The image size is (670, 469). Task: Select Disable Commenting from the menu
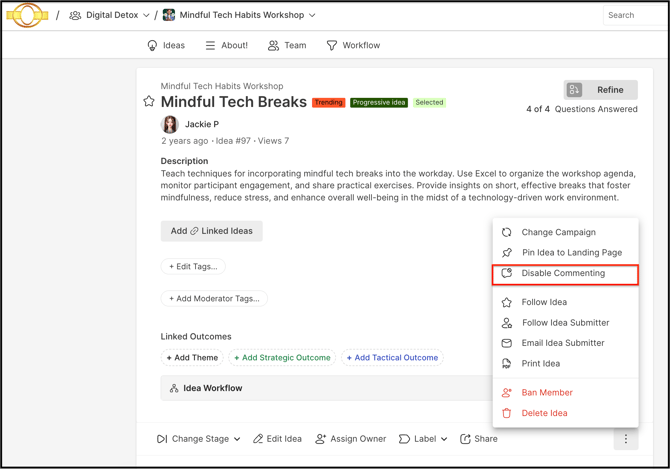[565, 274]
